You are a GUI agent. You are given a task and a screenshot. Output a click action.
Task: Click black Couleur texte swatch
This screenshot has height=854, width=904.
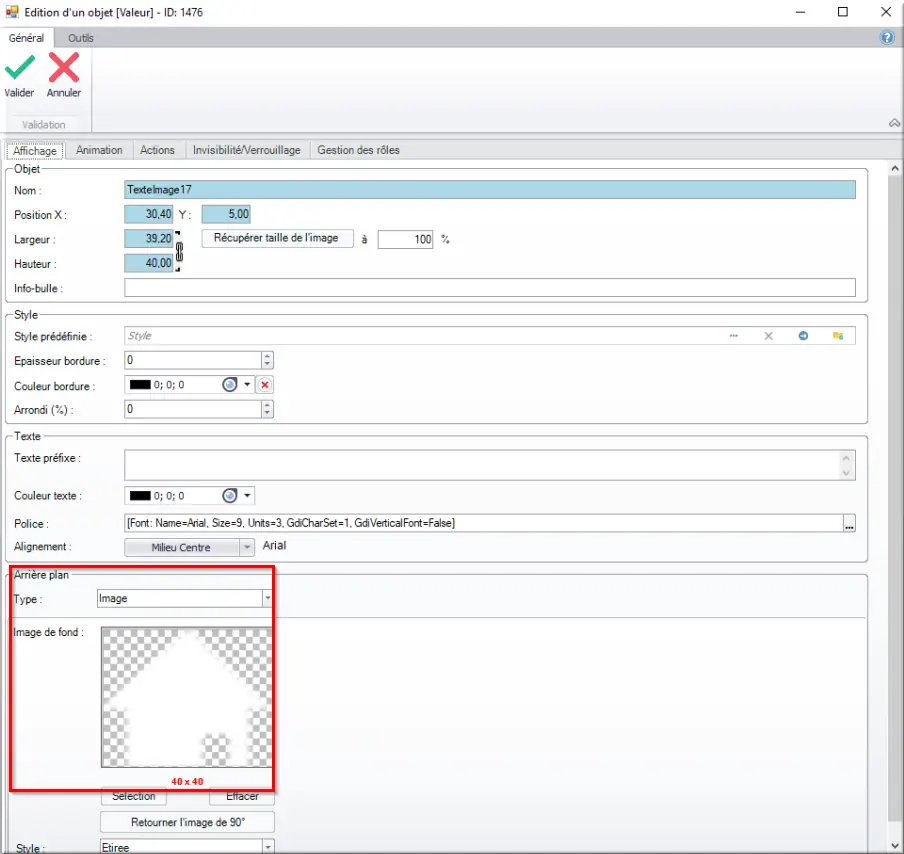coord(140,495)
